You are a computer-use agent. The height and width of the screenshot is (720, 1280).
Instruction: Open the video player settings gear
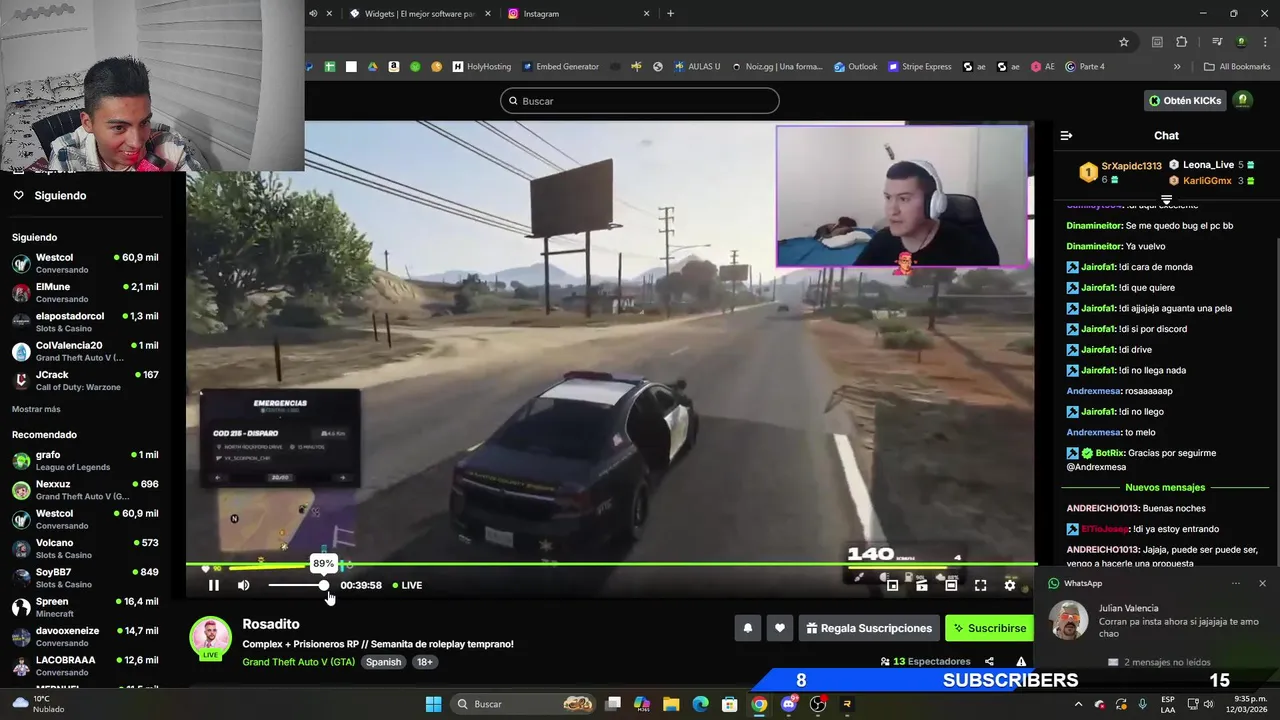click(1010, 585)
